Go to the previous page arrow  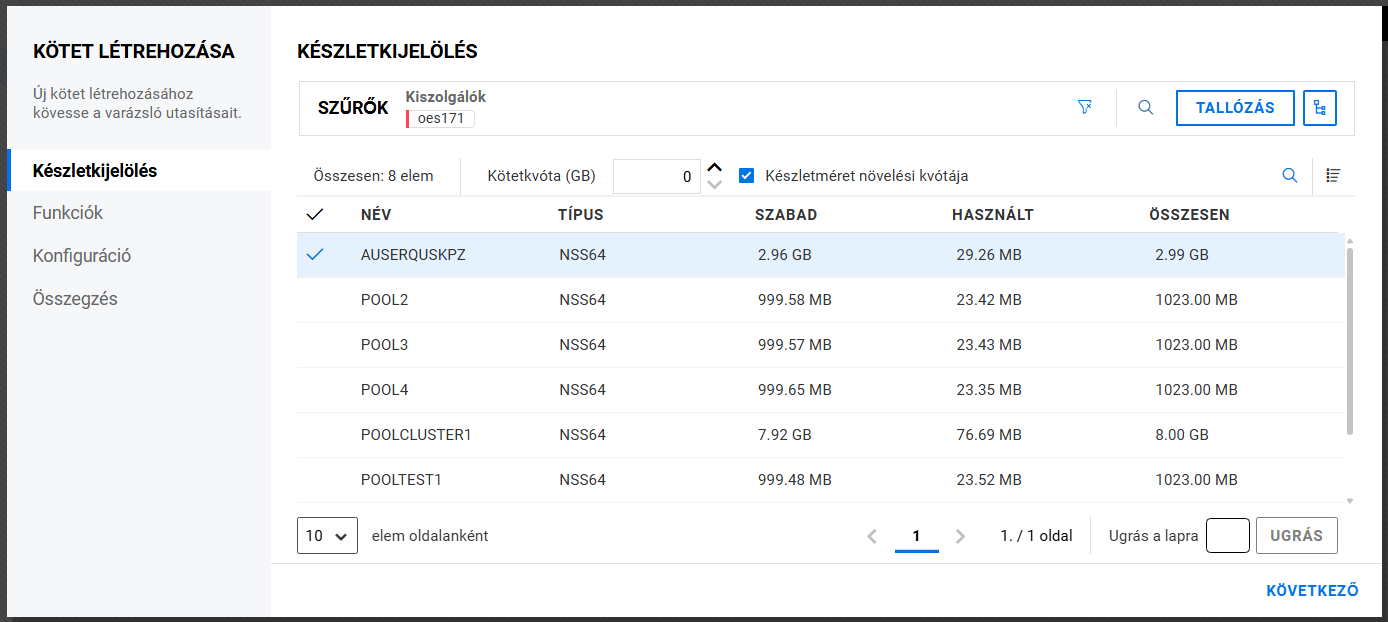click(x=872, y=536)
